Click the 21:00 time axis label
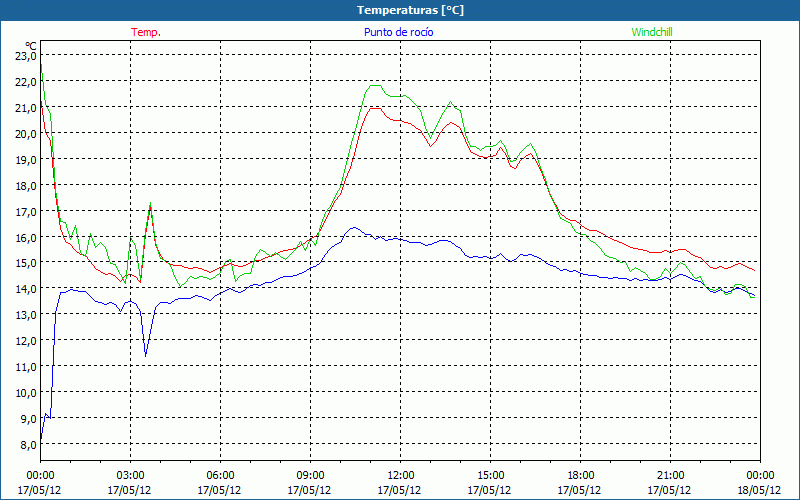This screenshot has height=500, width=800. tap(670, 476)
